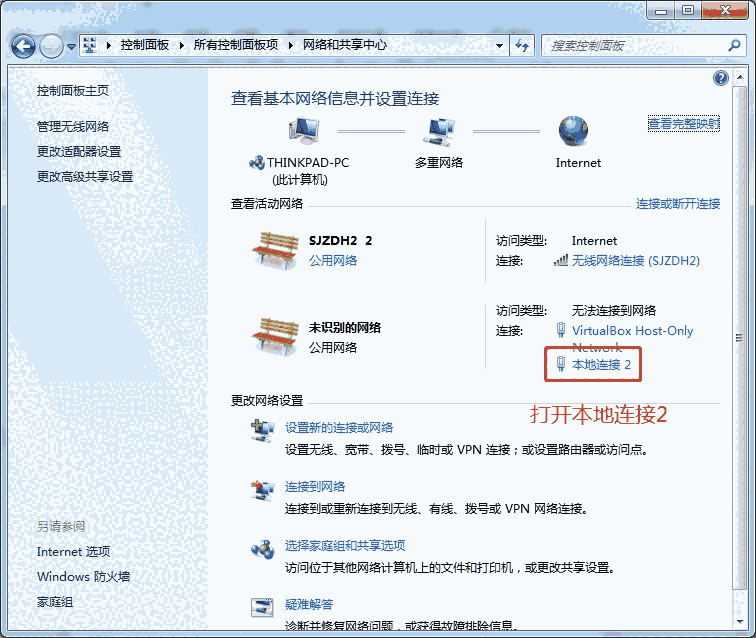This screenshot has height=638, width=756.
Task: Click the 连接或断开连接 link
Action: pyautogui.click(x=677, y=203)
